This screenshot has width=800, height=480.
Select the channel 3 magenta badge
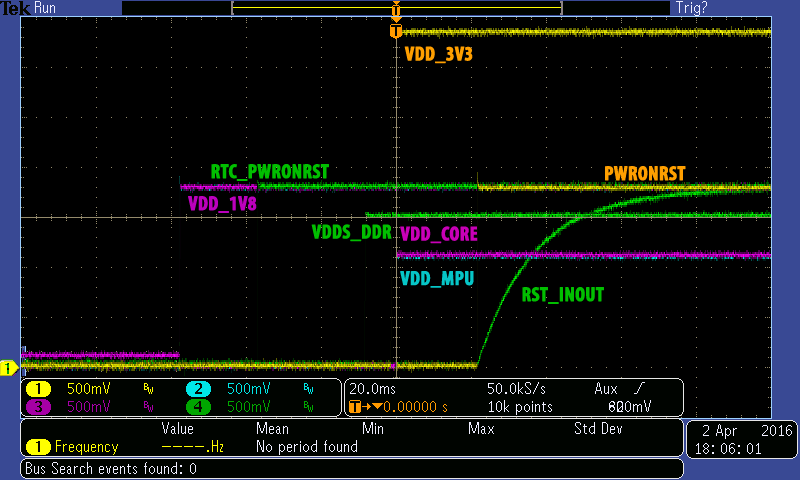(x=38, y=407)
